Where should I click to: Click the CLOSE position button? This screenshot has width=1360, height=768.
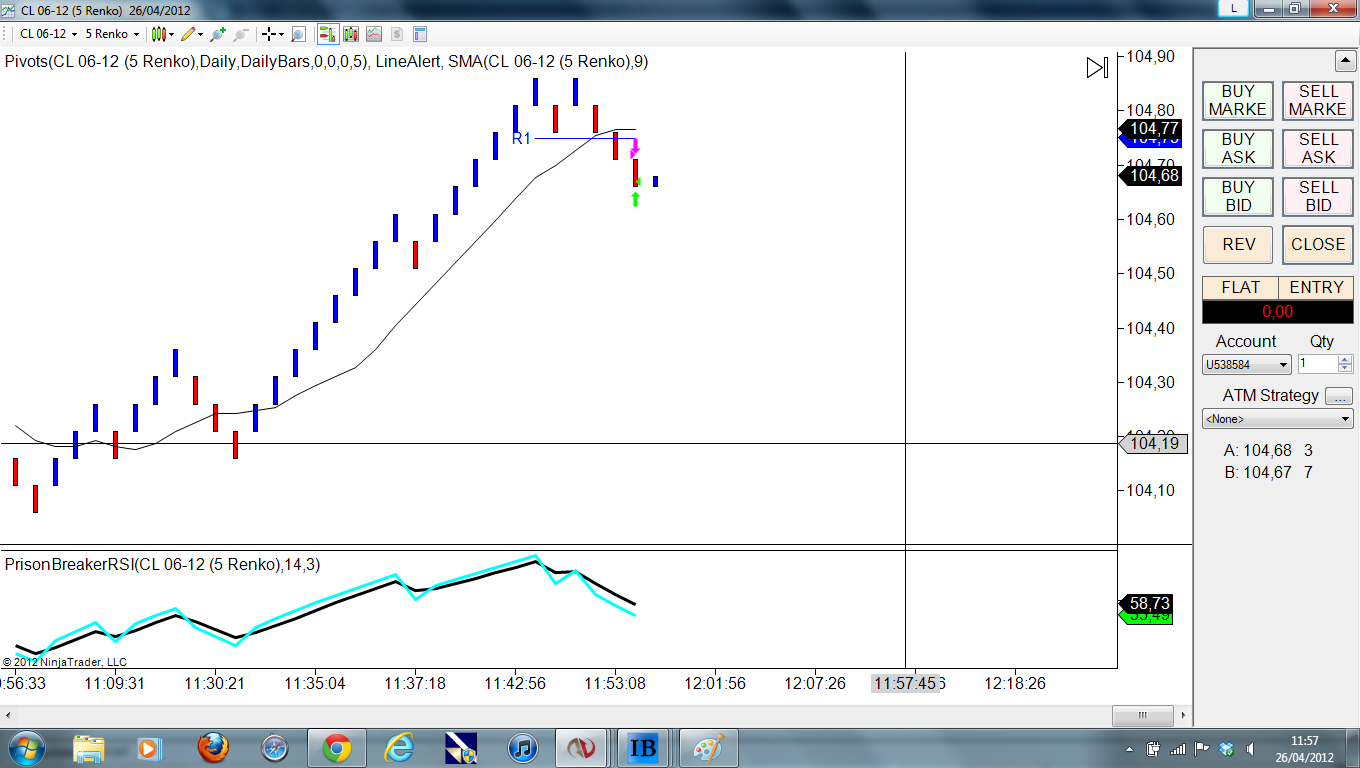pos(1317,245)
